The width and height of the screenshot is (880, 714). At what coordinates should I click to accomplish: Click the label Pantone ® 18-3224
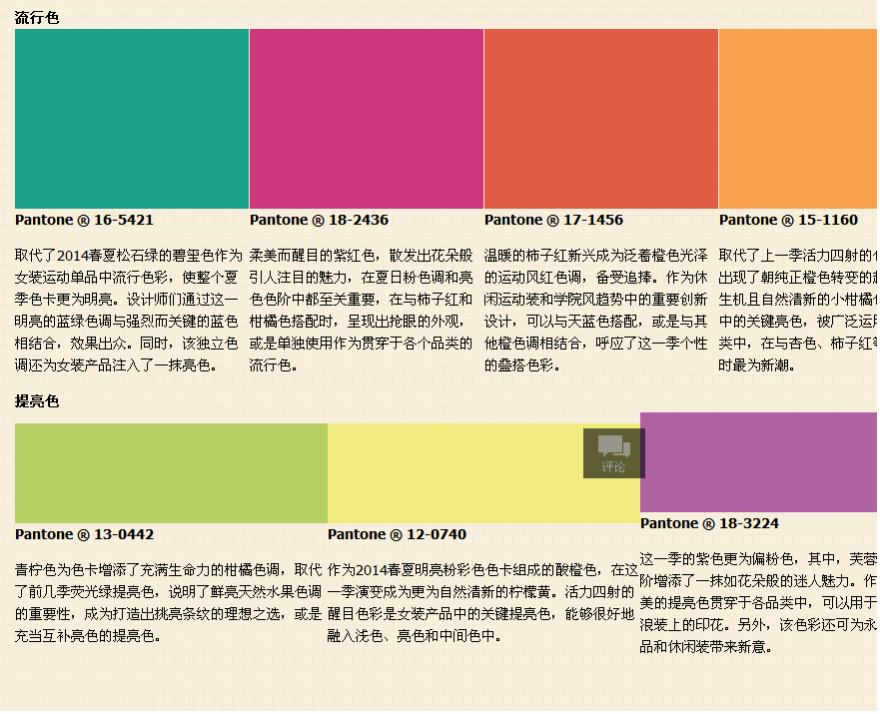[x=710, y=524]
